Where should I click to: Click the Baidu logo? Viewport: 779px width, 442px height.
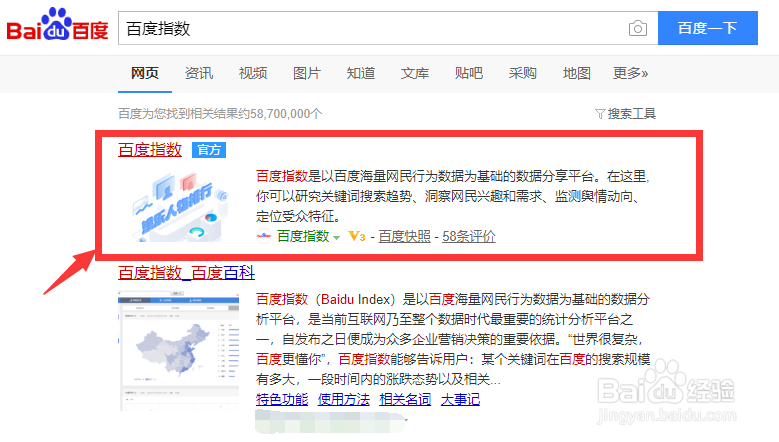[57, 25]
